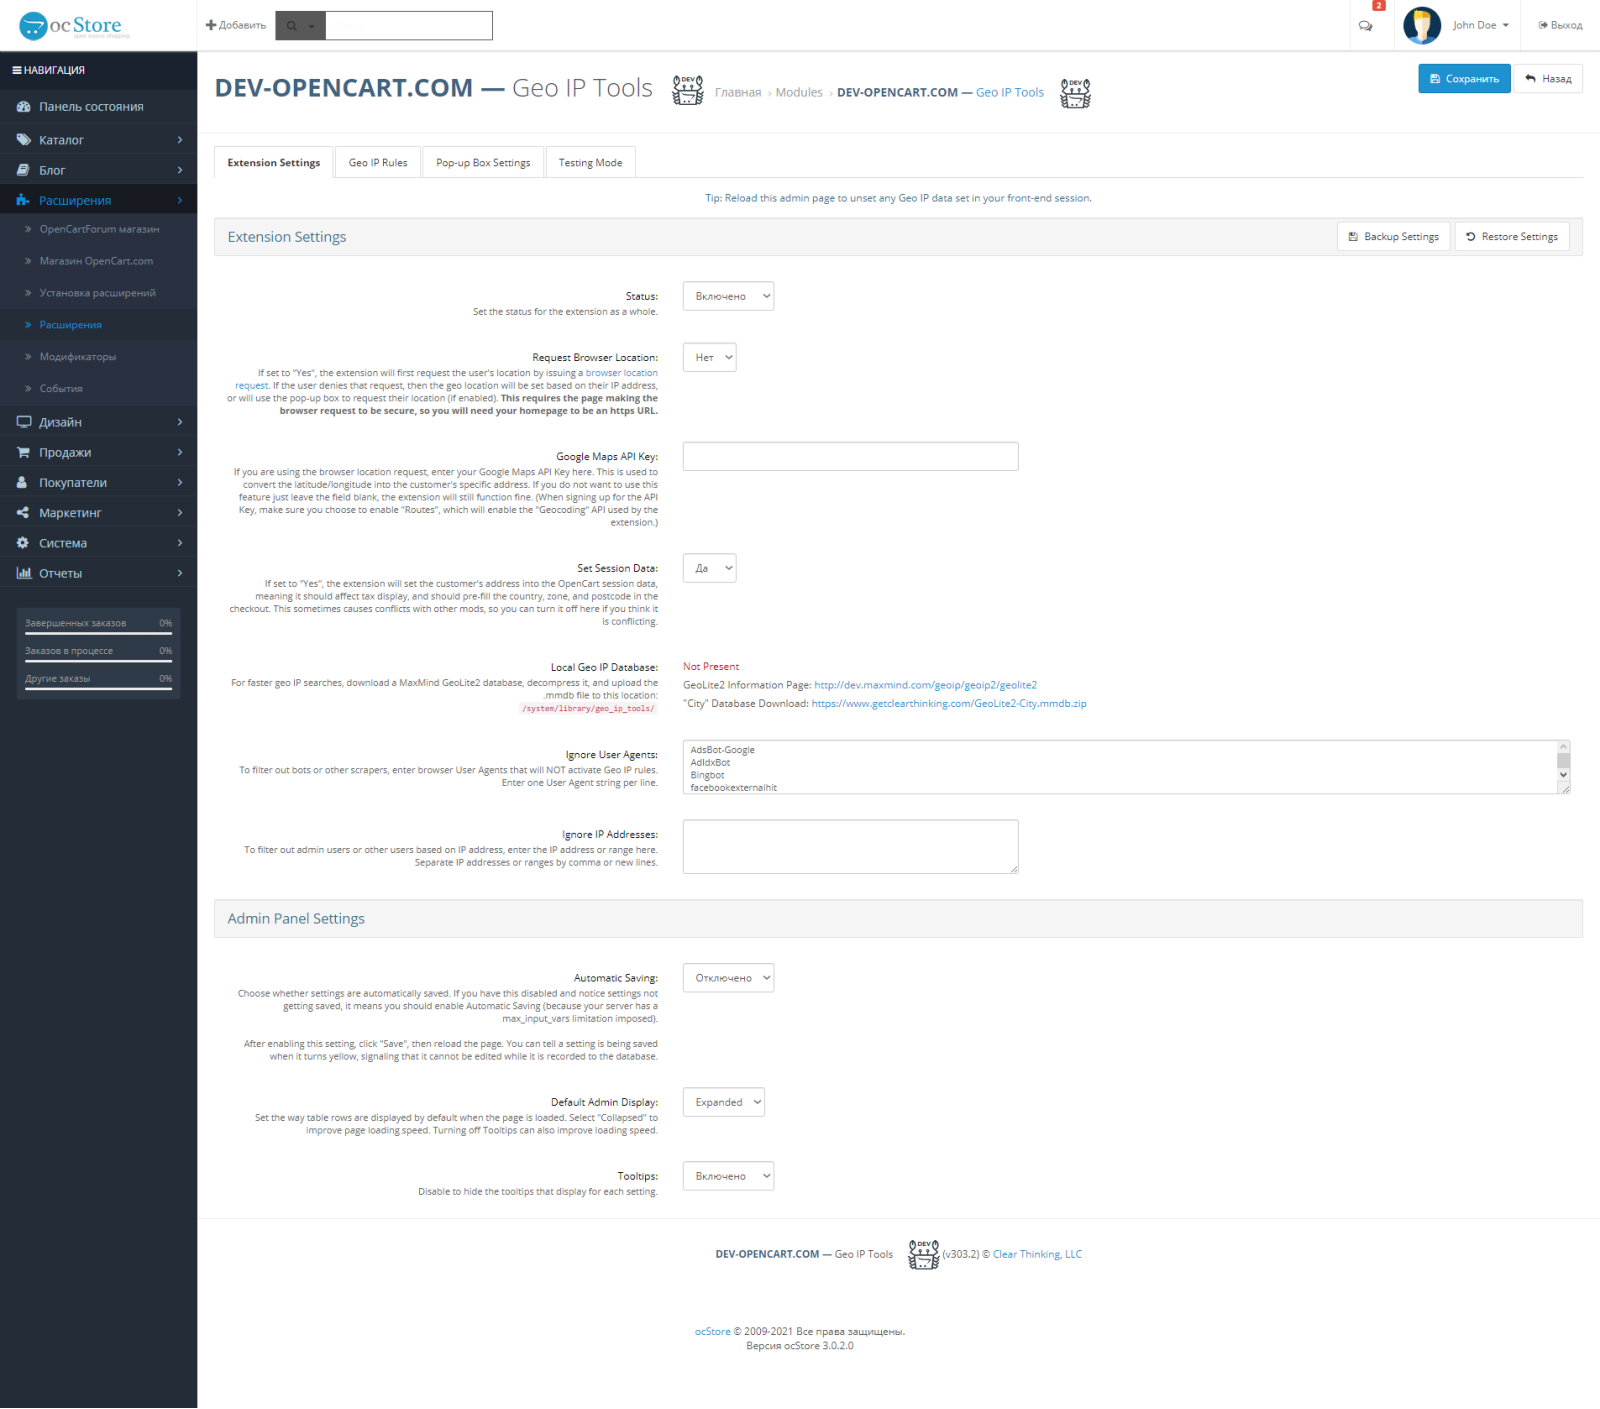This screenshot has height=1409, width=1600.
Task: Click Ignore User Agents textarea
Action: point(1127,767)
